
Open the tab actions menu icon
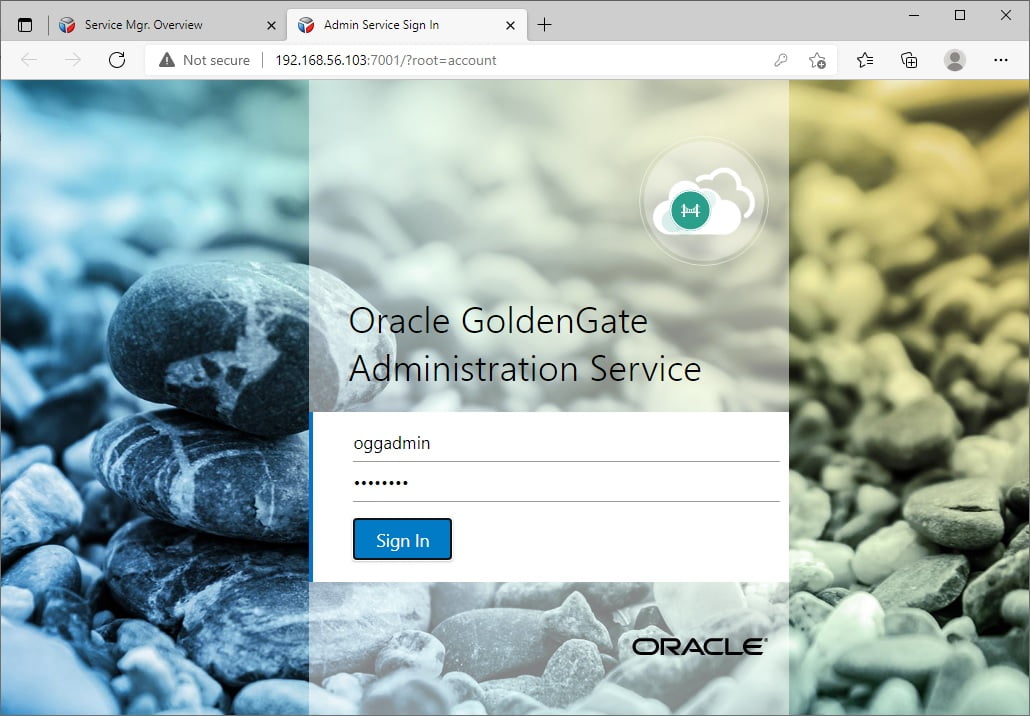pos(25,26)
